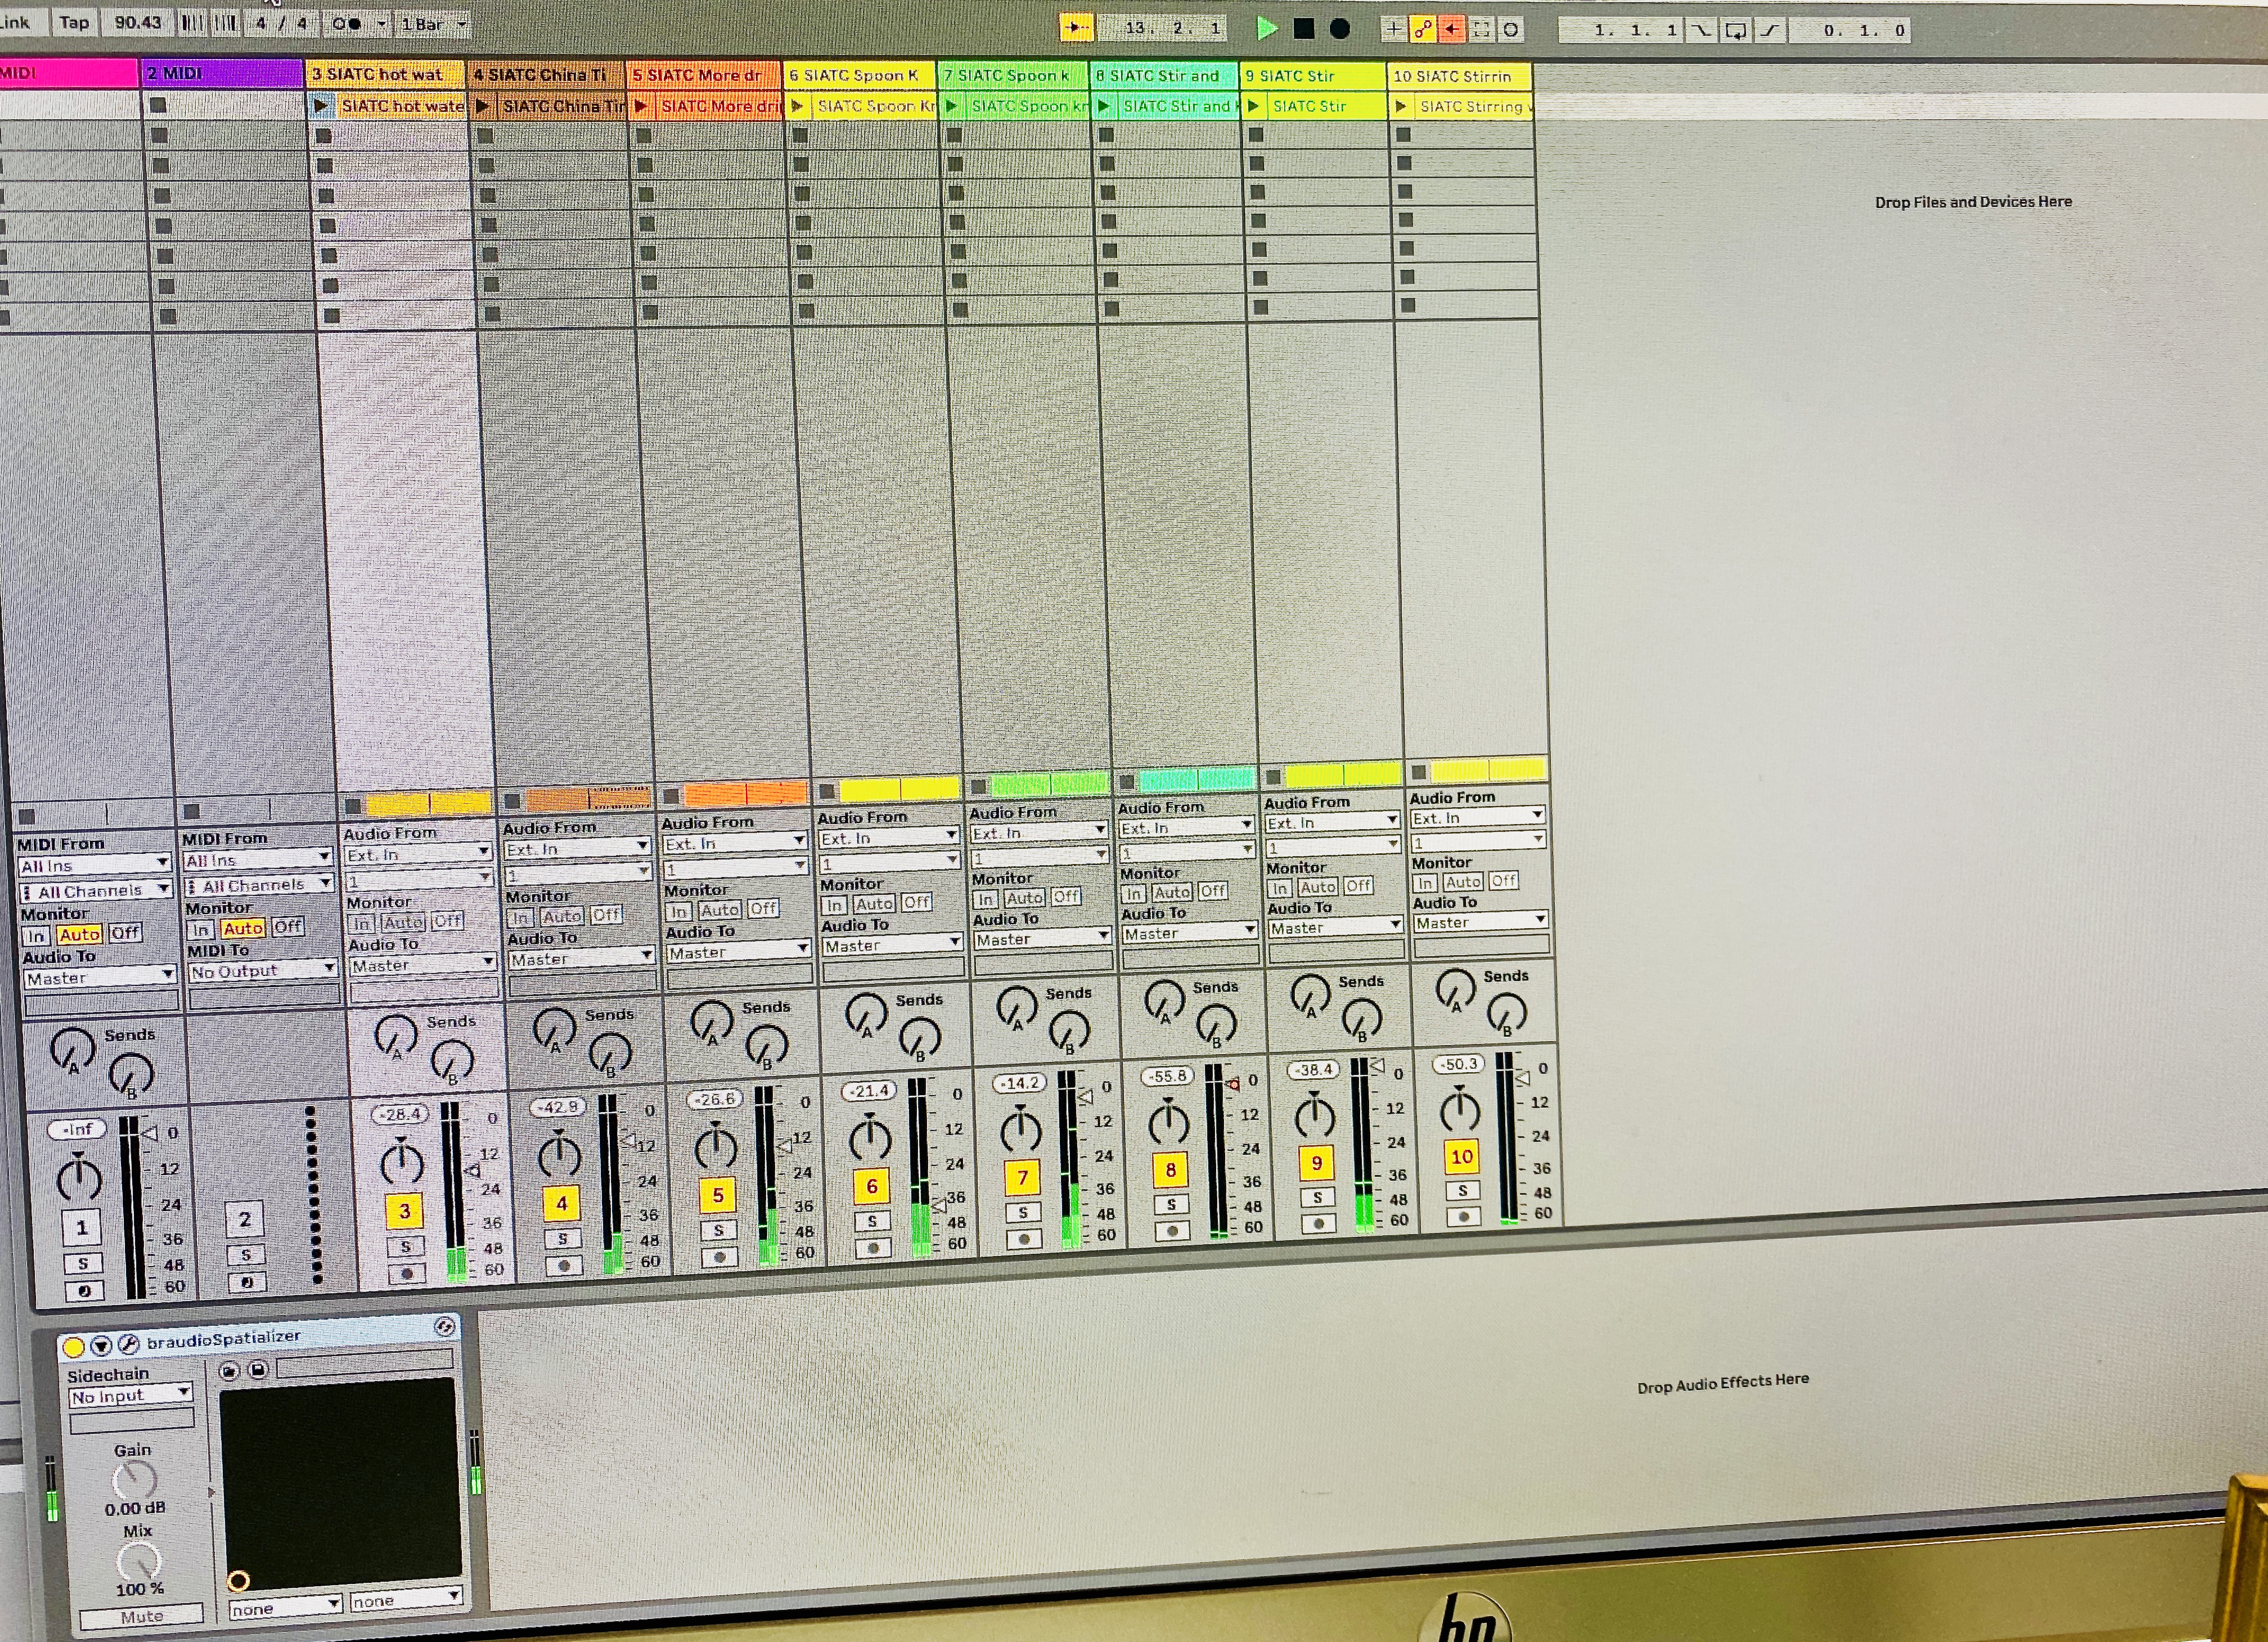Toggle the Punch-In switch icon
Viewport: 2268px width, 1642px height.
click(1701, 30)
